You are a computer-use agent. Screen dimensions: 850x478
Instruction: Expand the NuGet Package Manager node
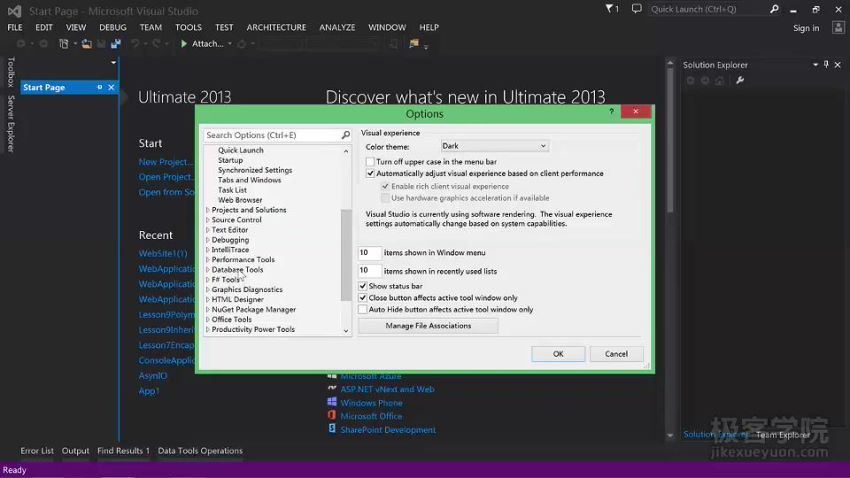[x=208, y=309]
